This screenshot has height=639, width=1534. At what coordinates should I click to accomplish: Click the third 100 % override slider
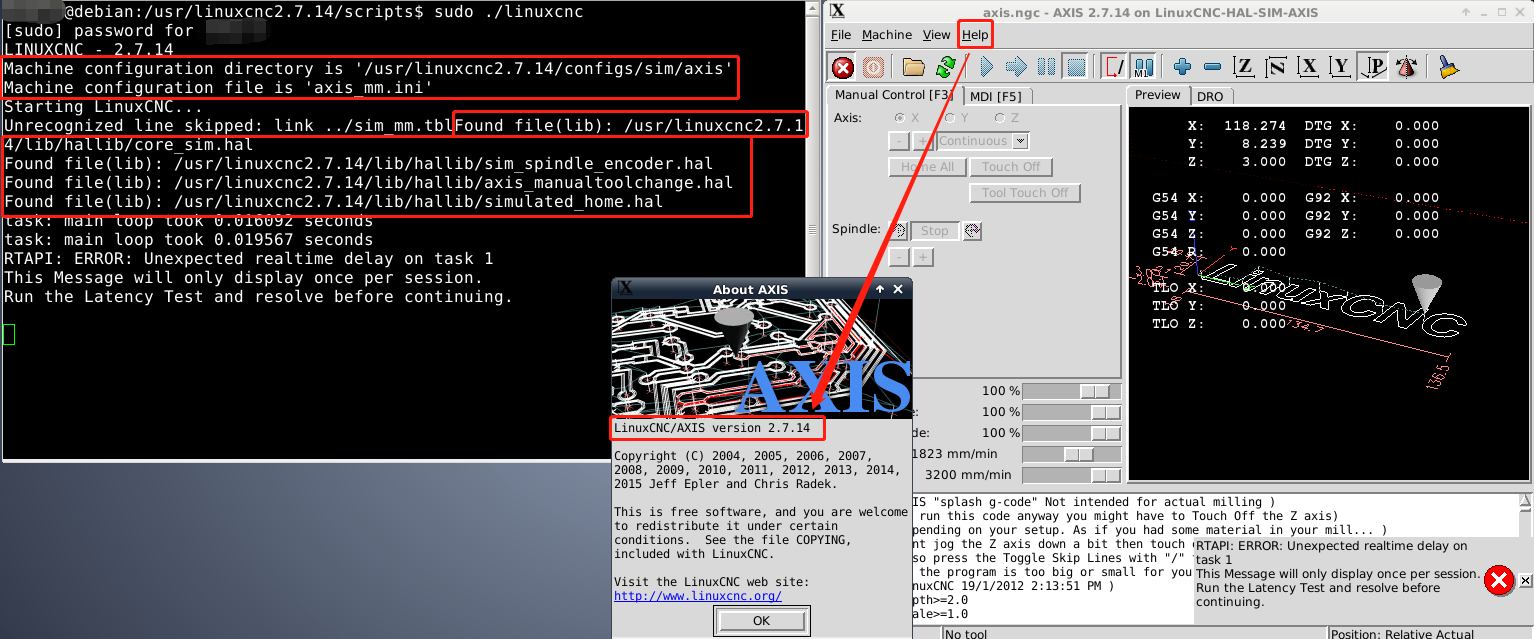coord(1072,433)
